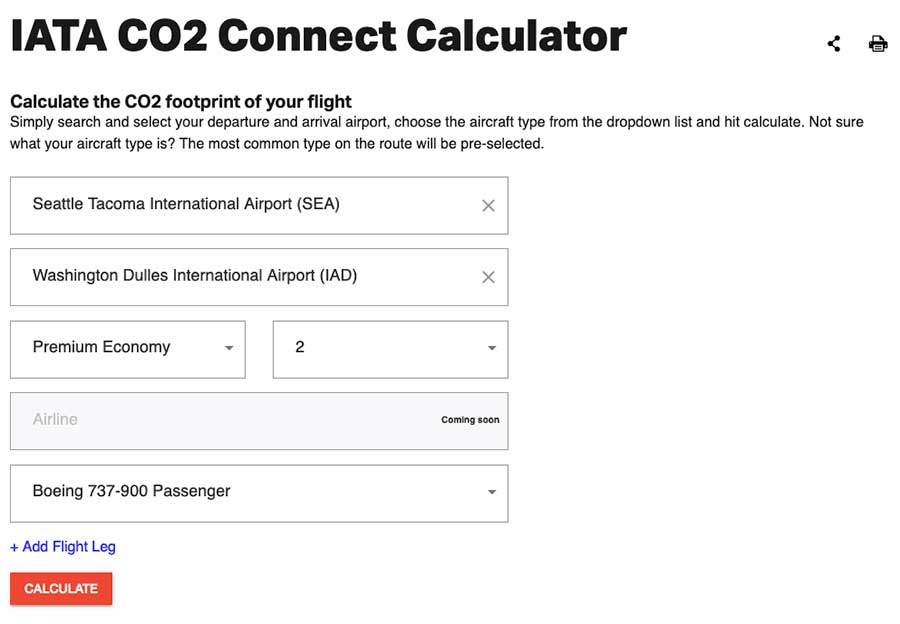The image size is (900, 624).
Task: Click the Coming soon label
Action: [x=470, y=420]
